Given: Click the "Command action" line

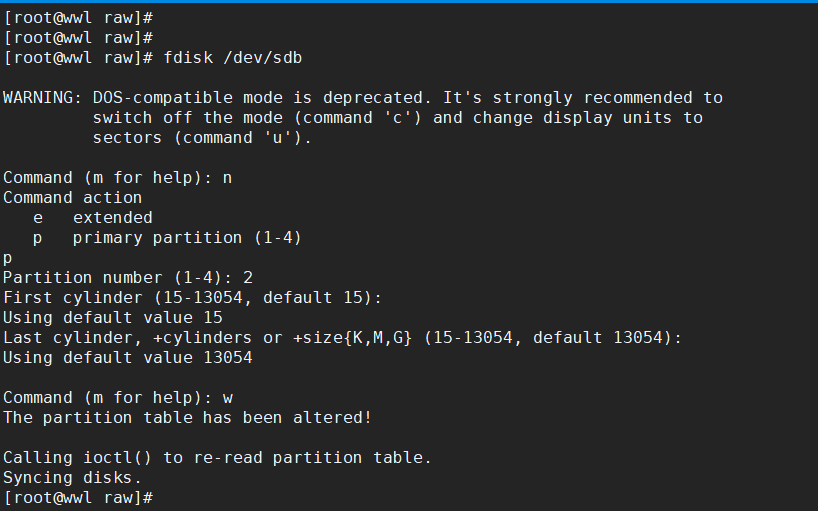Looking at the screenshot, I should tap(72, 198).
